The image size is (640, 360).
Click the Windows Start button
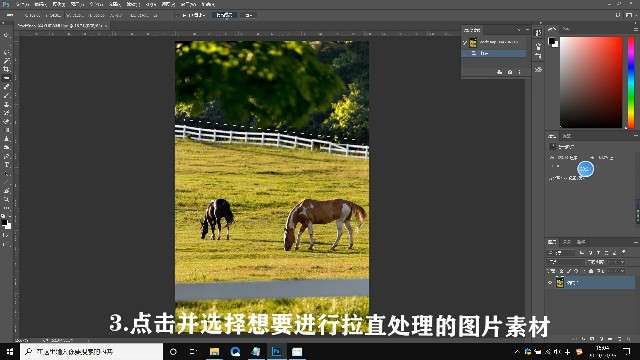9,351
